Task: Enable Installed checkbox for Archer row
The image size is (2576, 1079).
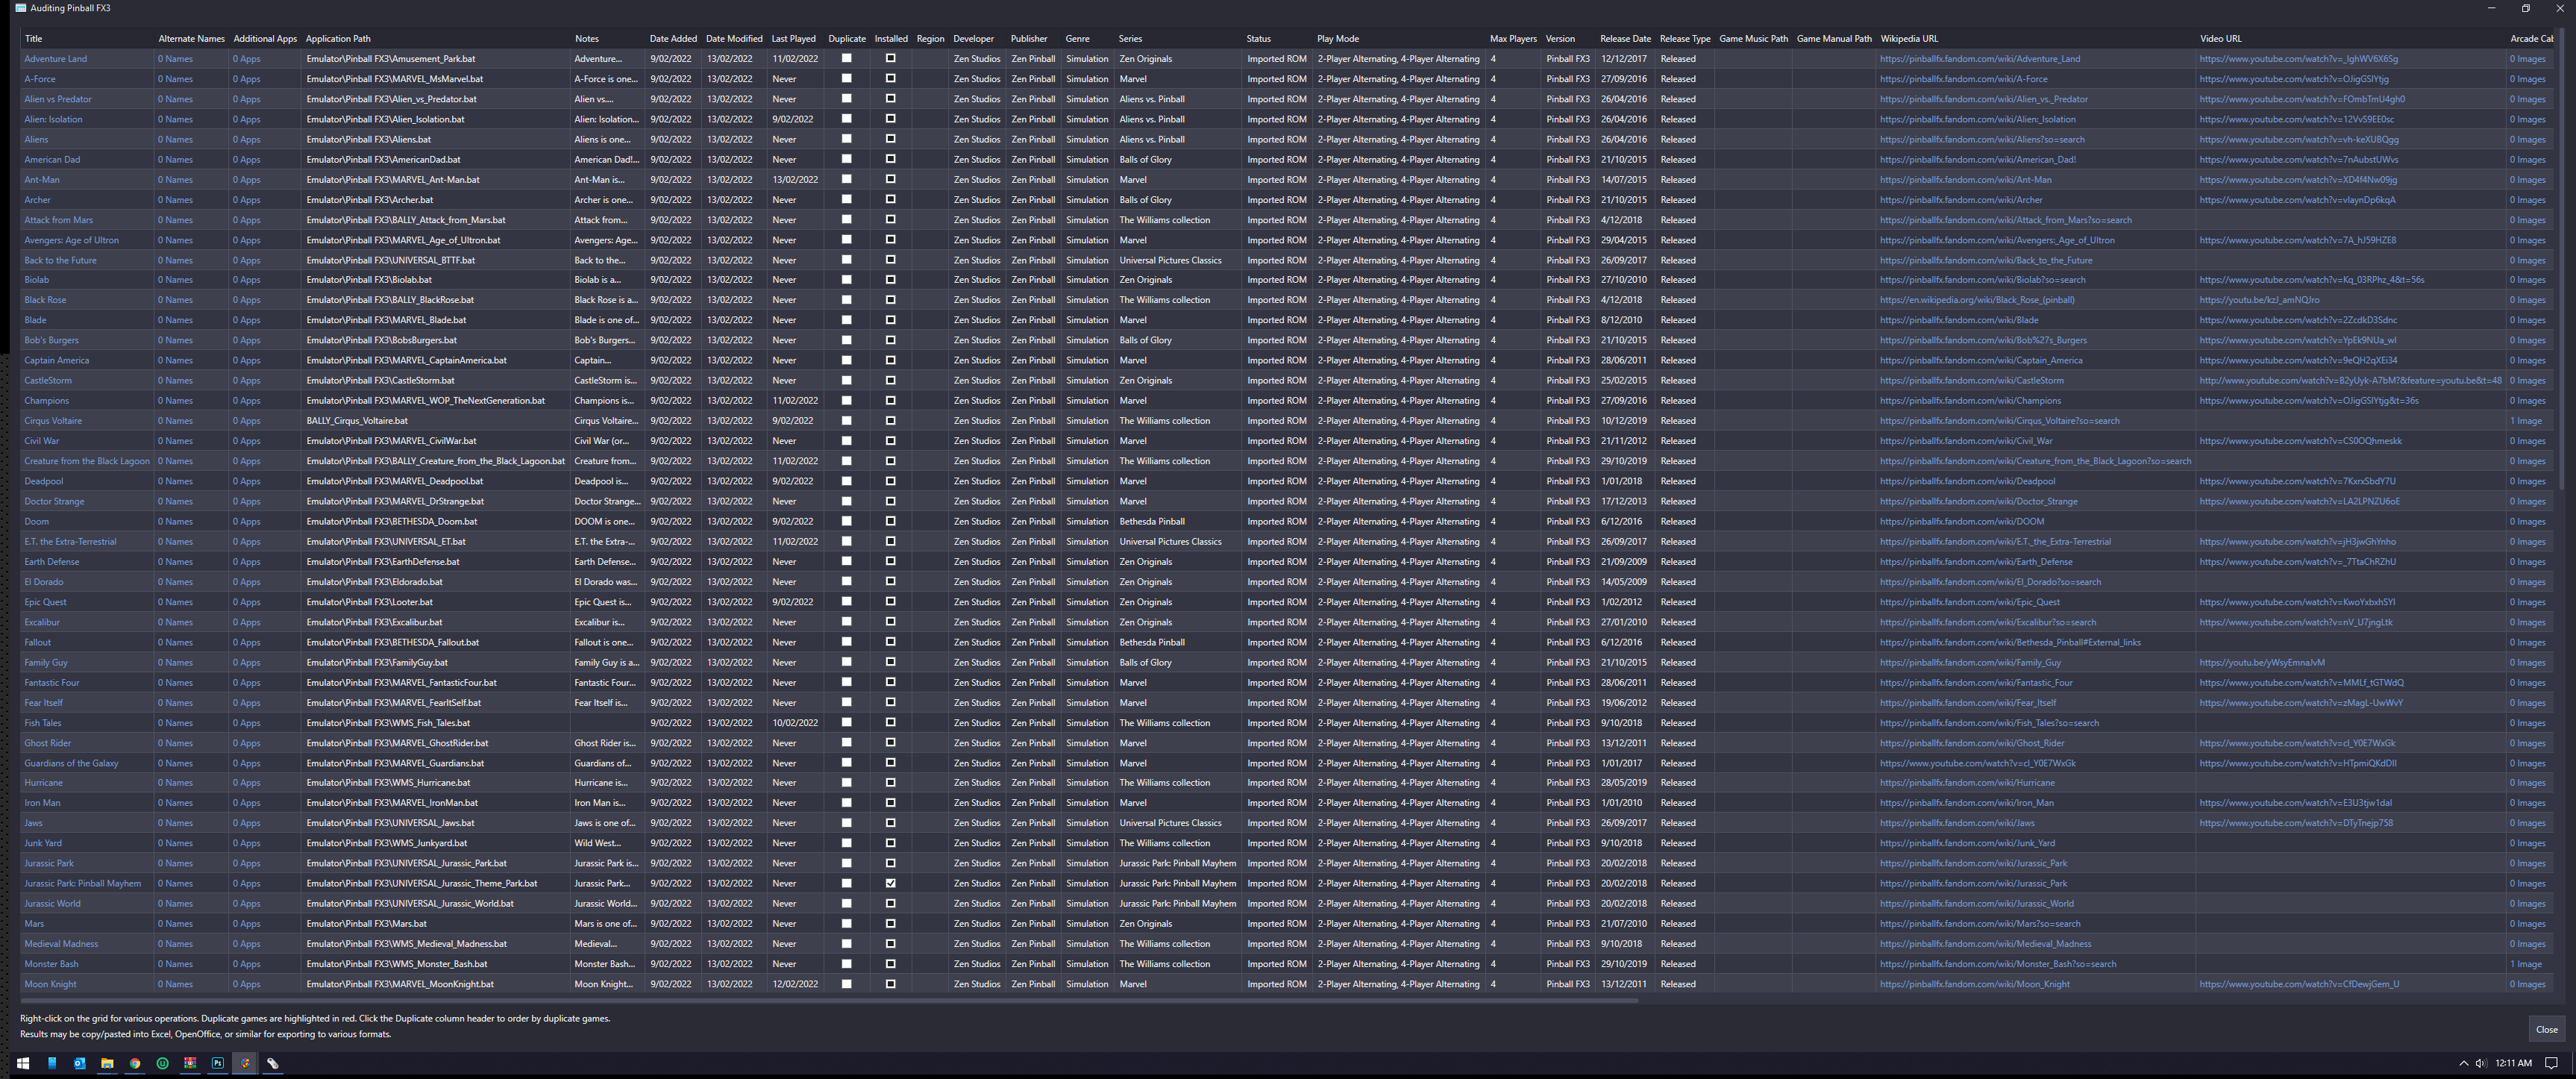Action: click(890, 199)
